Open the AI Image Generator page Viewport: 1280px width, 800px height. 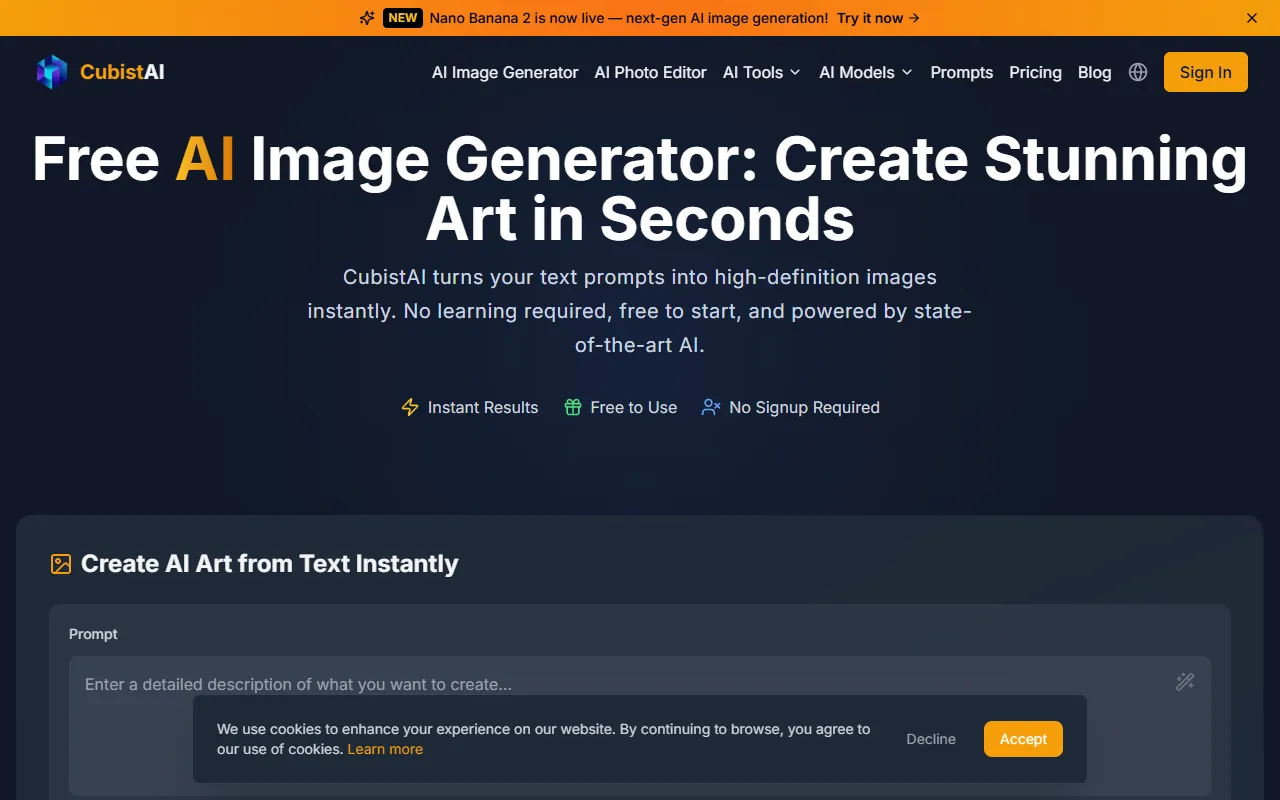click(505, 72)
